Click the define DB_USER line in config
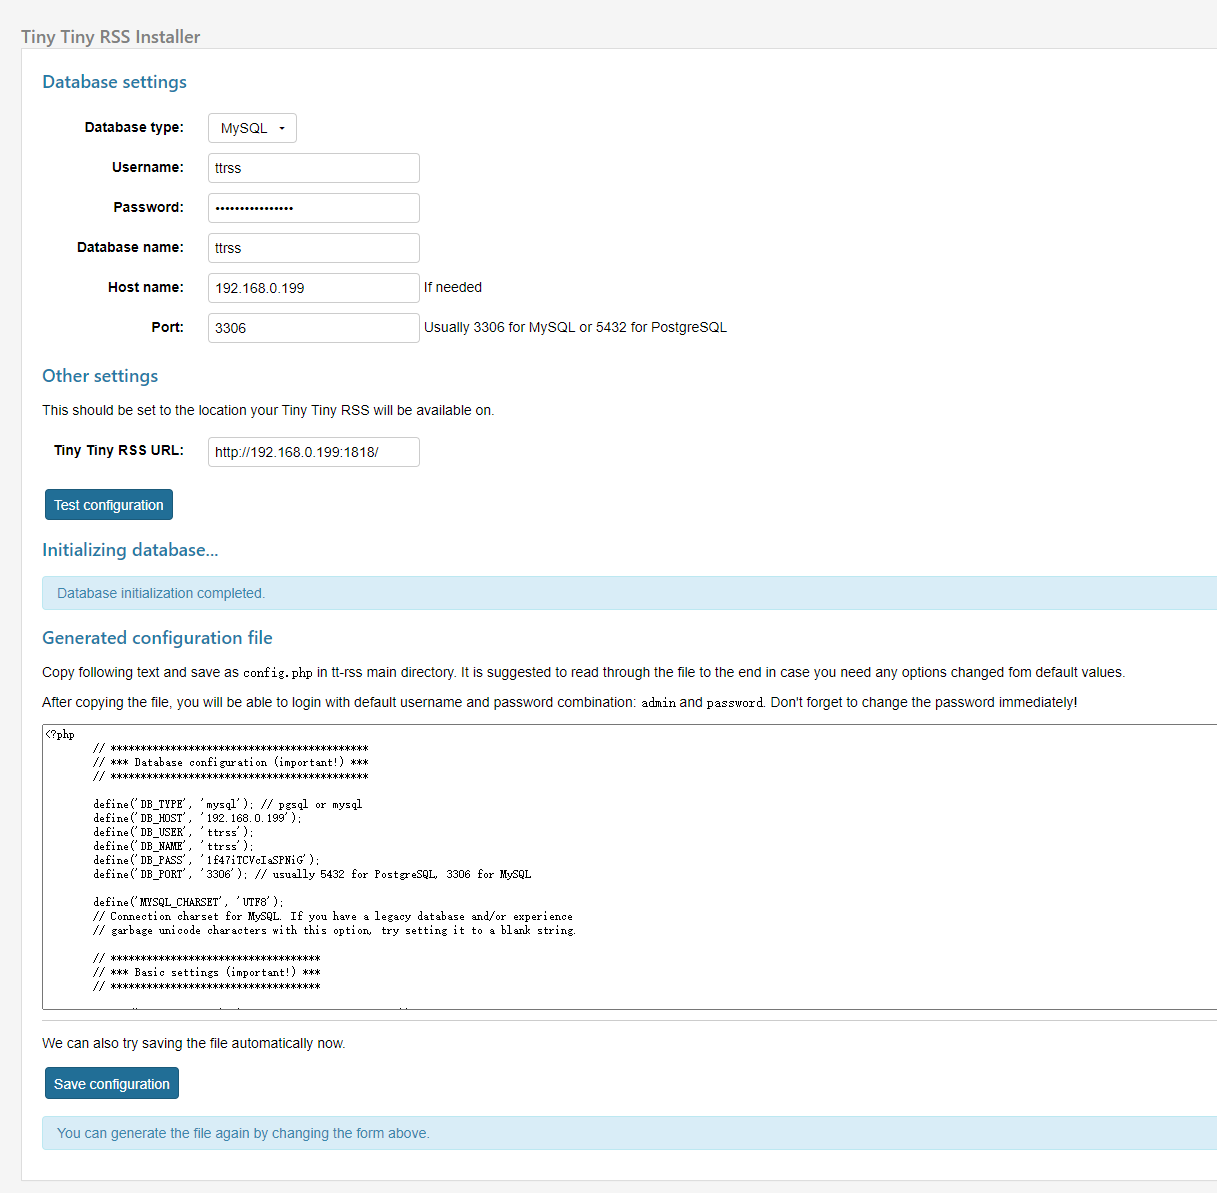Viewport: 1217px width, 1193px height. tap(174, 832)
